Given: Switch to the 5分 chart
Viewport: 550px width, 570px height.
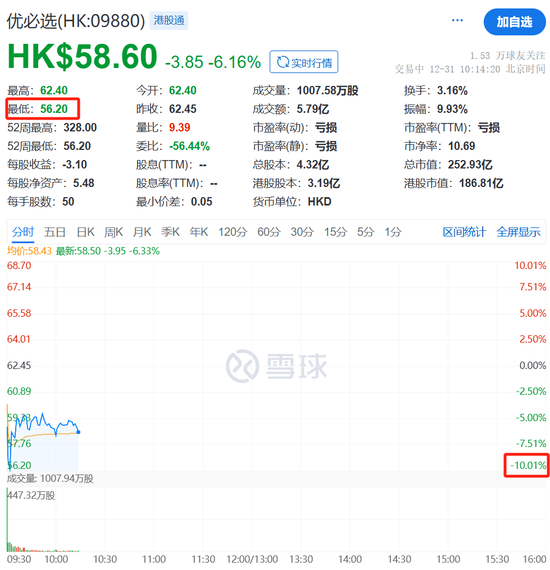Looking at the screenshot, I should tap(365, 232).
